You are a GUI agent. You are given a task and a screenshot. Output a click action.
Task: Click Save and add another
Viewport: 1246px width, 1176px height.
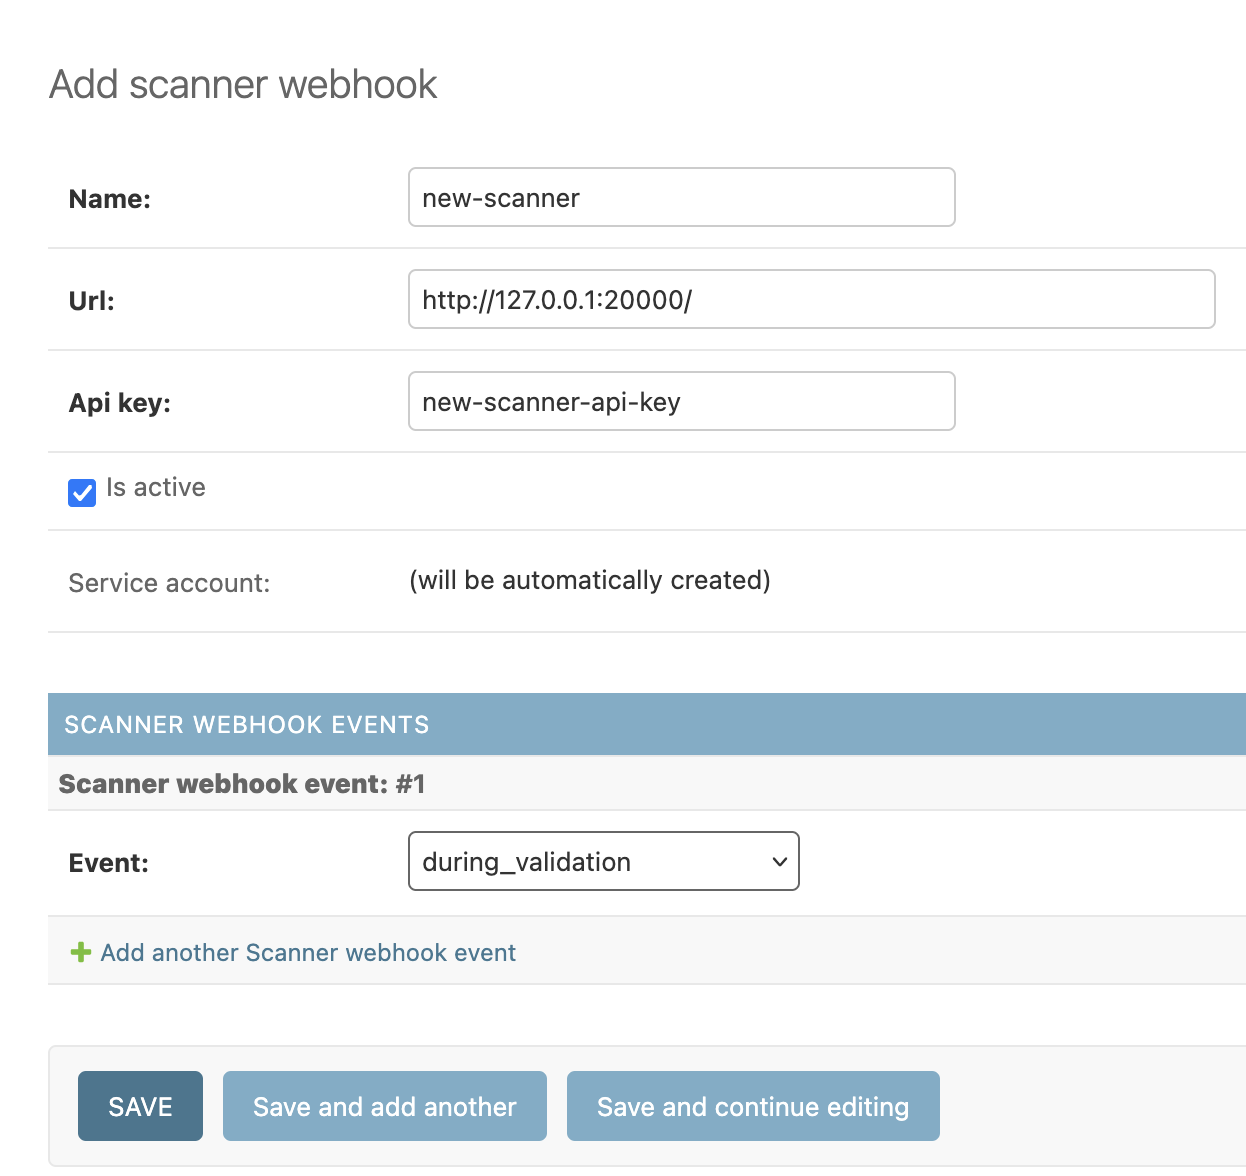pyautogui.click(x=384, y=1106)
